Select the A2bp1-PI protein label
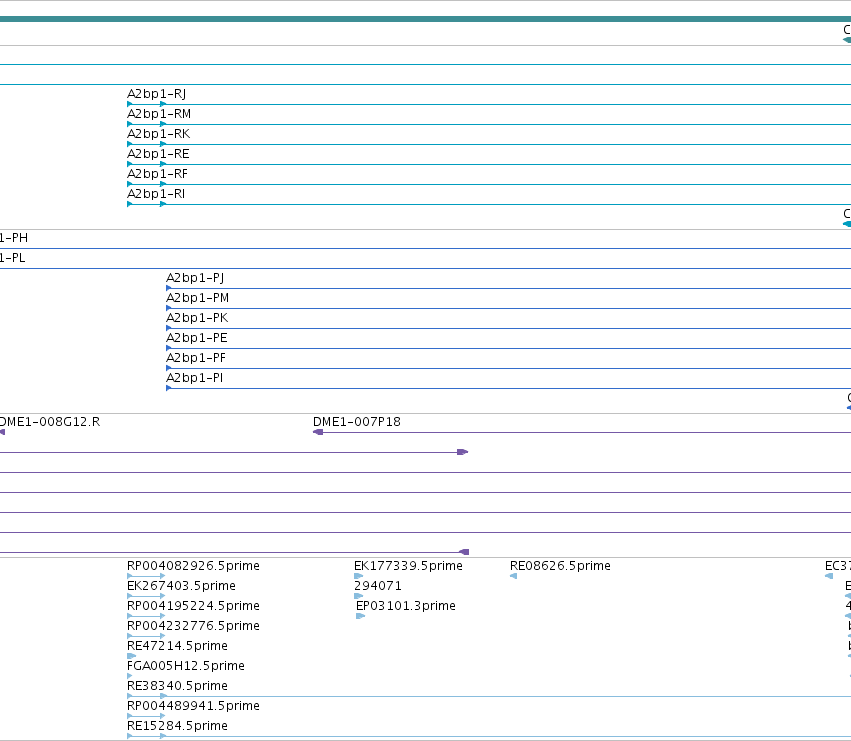Viewport: 851px width, 741px height. 194,378
